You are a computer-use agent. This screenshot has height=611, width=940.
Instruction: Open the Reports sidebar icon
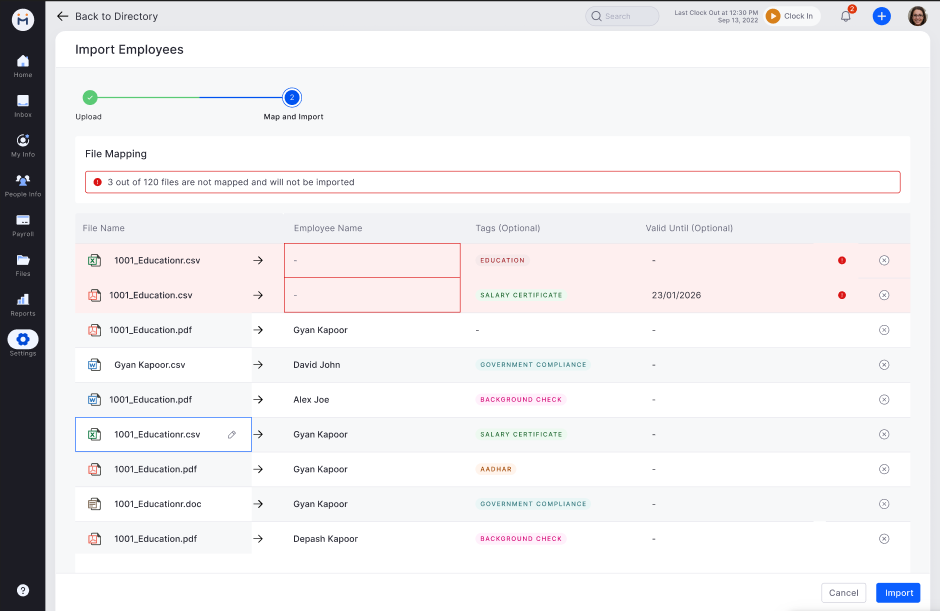pos(22,303)
